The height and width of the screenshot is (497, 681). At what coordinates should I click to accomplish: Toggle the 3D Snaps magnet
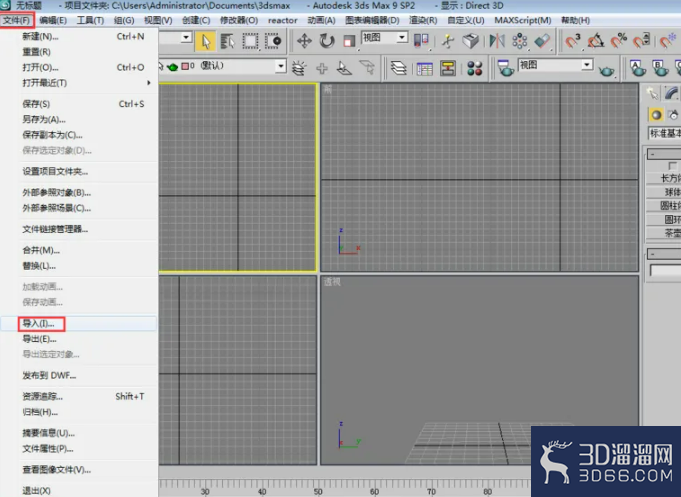[x=572, y=41]
